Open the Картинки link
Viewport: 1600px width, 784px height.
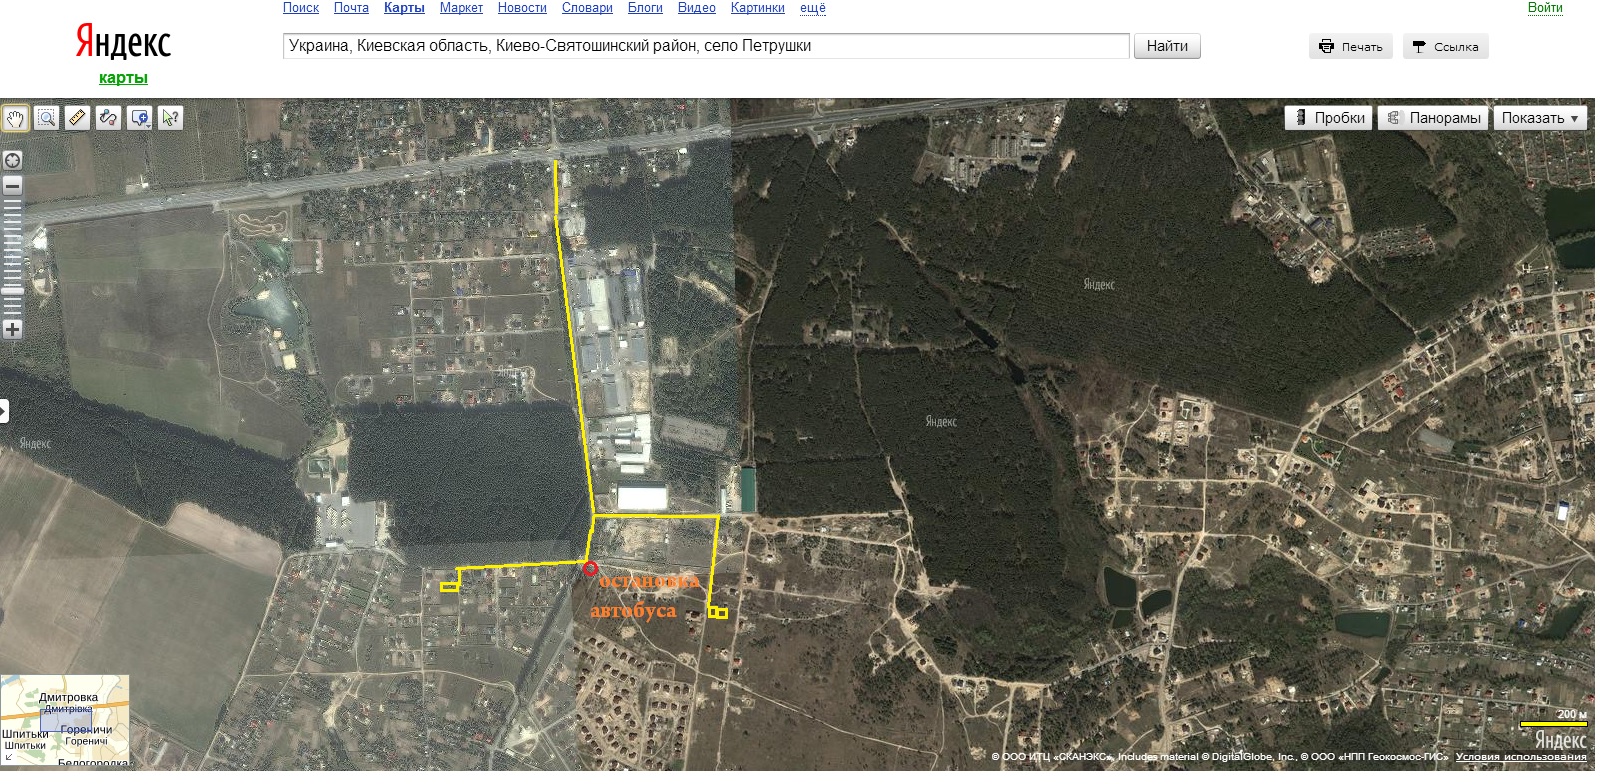pyautogui.click(x=758, y=8)
